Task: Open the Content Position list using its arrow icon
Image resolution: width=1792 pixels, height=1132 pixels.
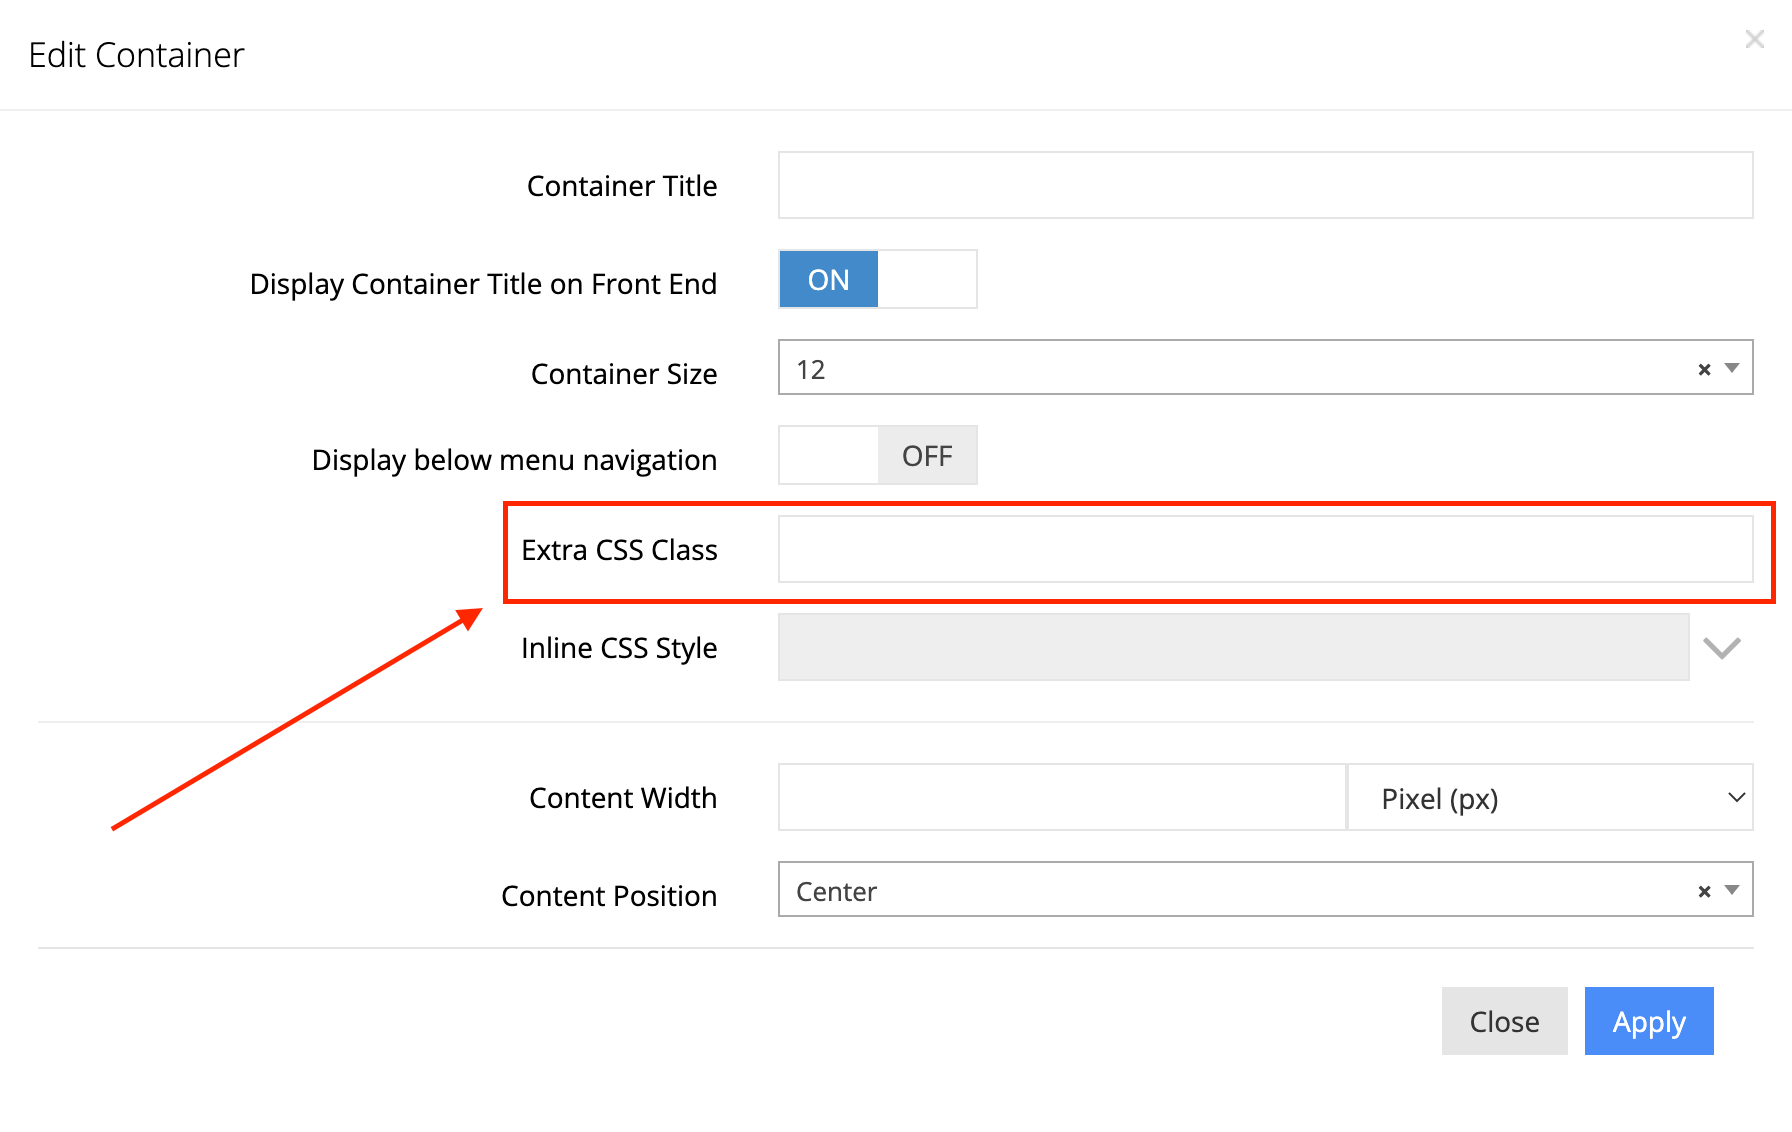Action: tap(1730, 890)
